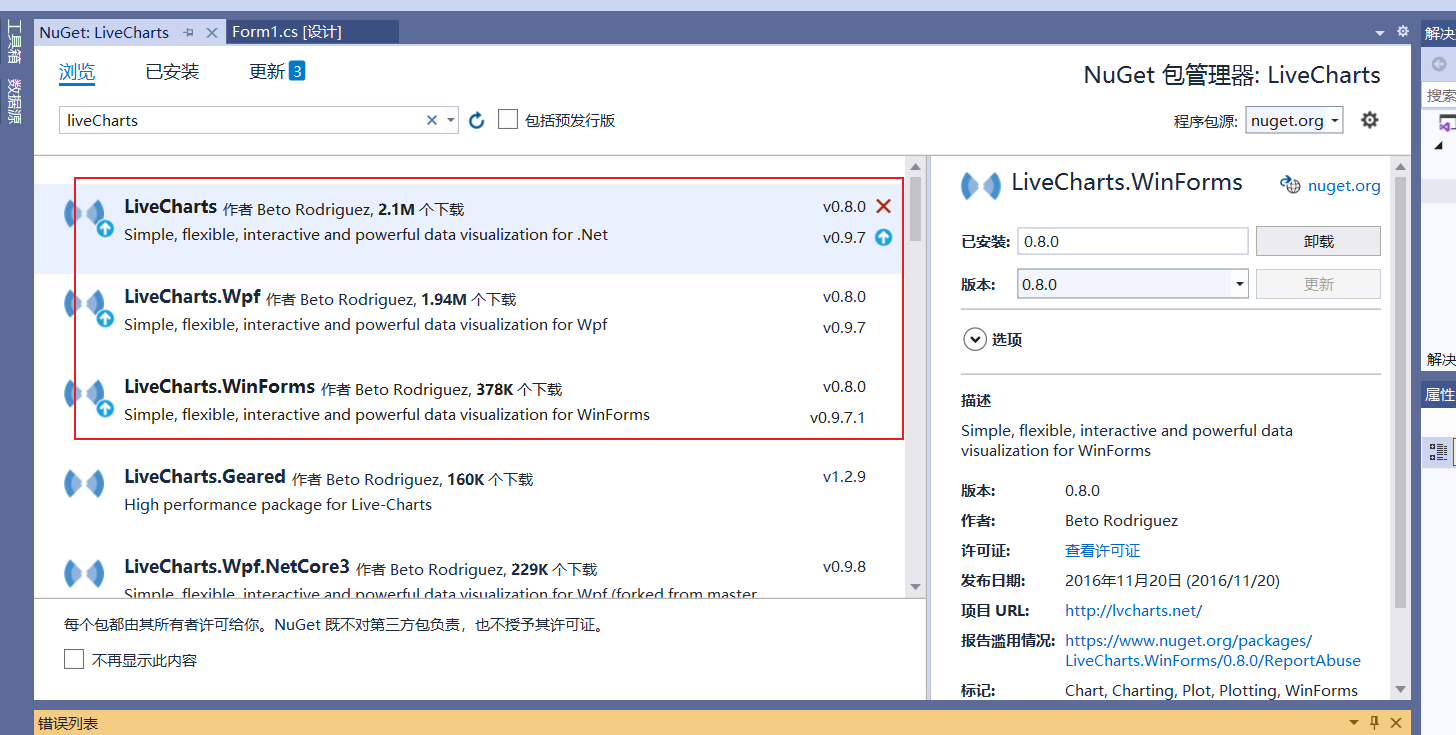Click the 搜索 box in solution explorer
1456x735 pixels.
pyautogui.click(x=1439, y=95)
